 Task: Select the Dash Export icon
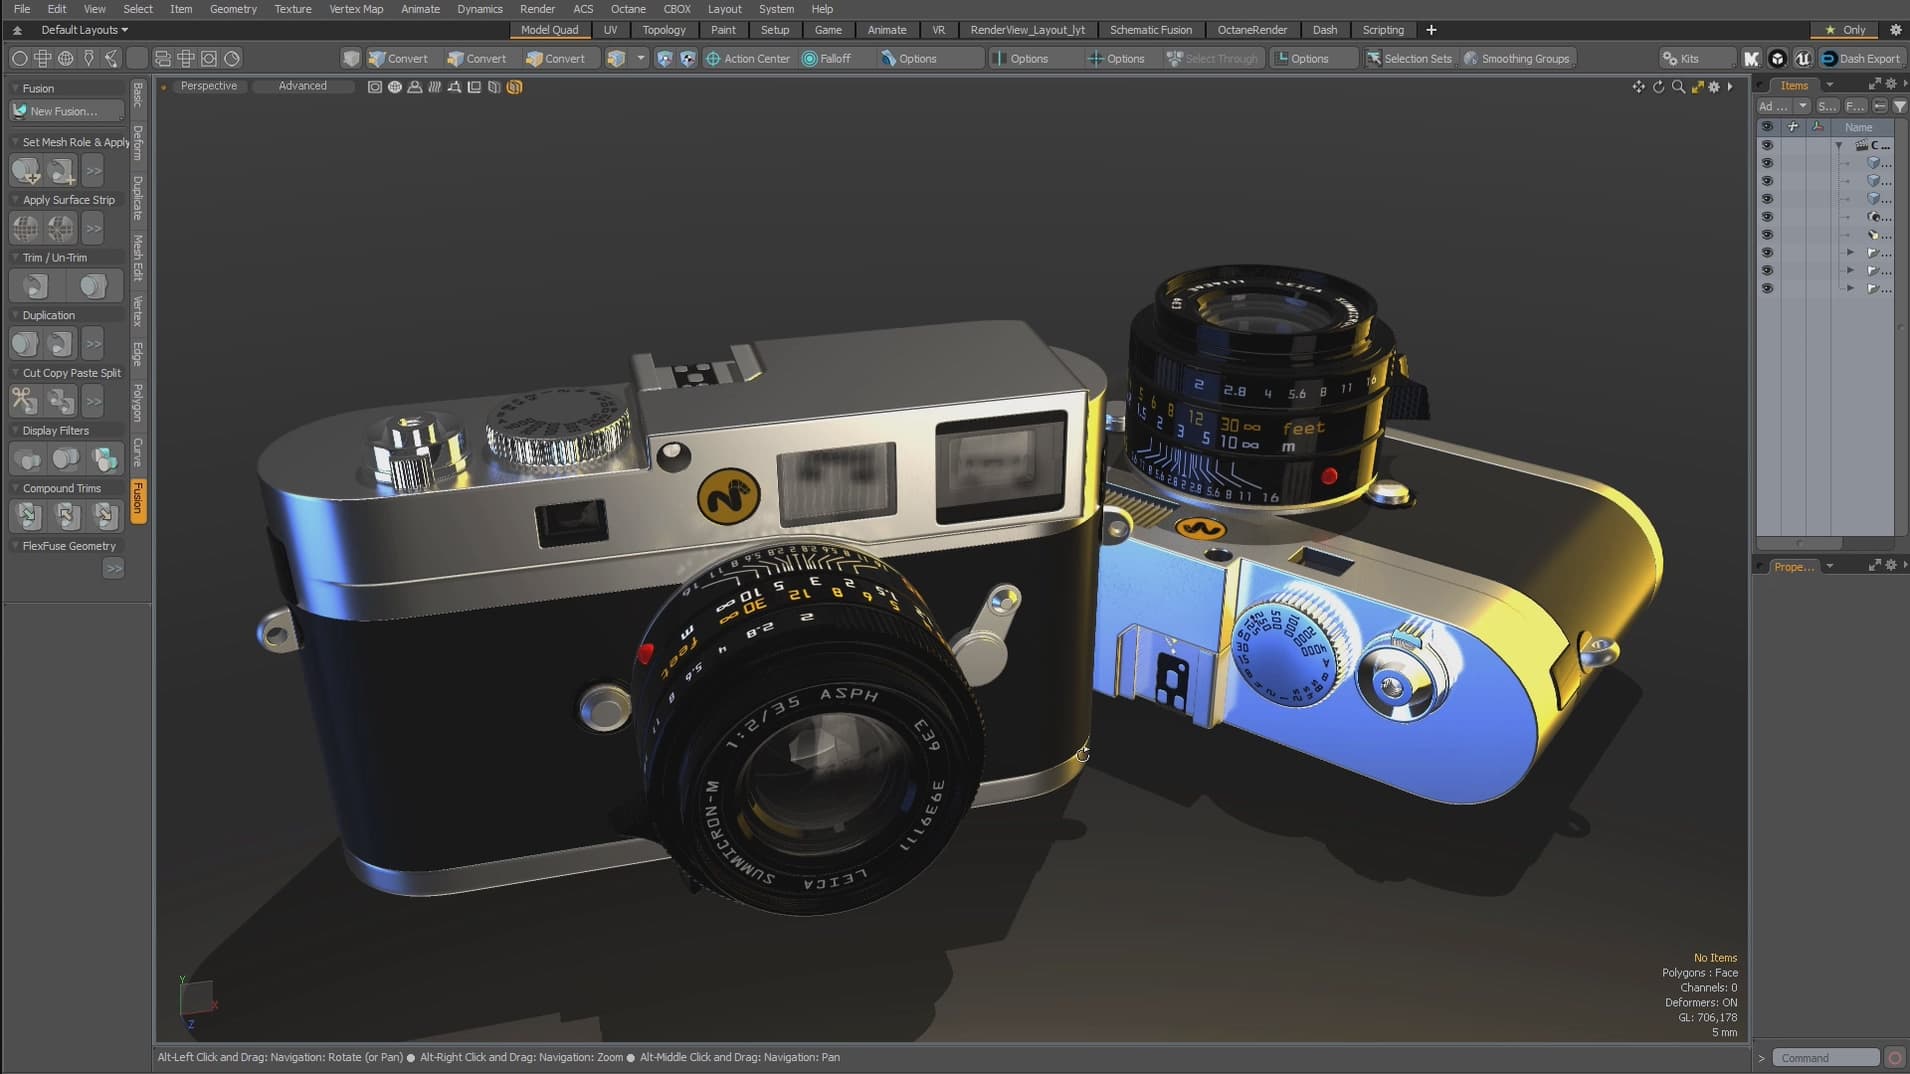(1858, 58)
